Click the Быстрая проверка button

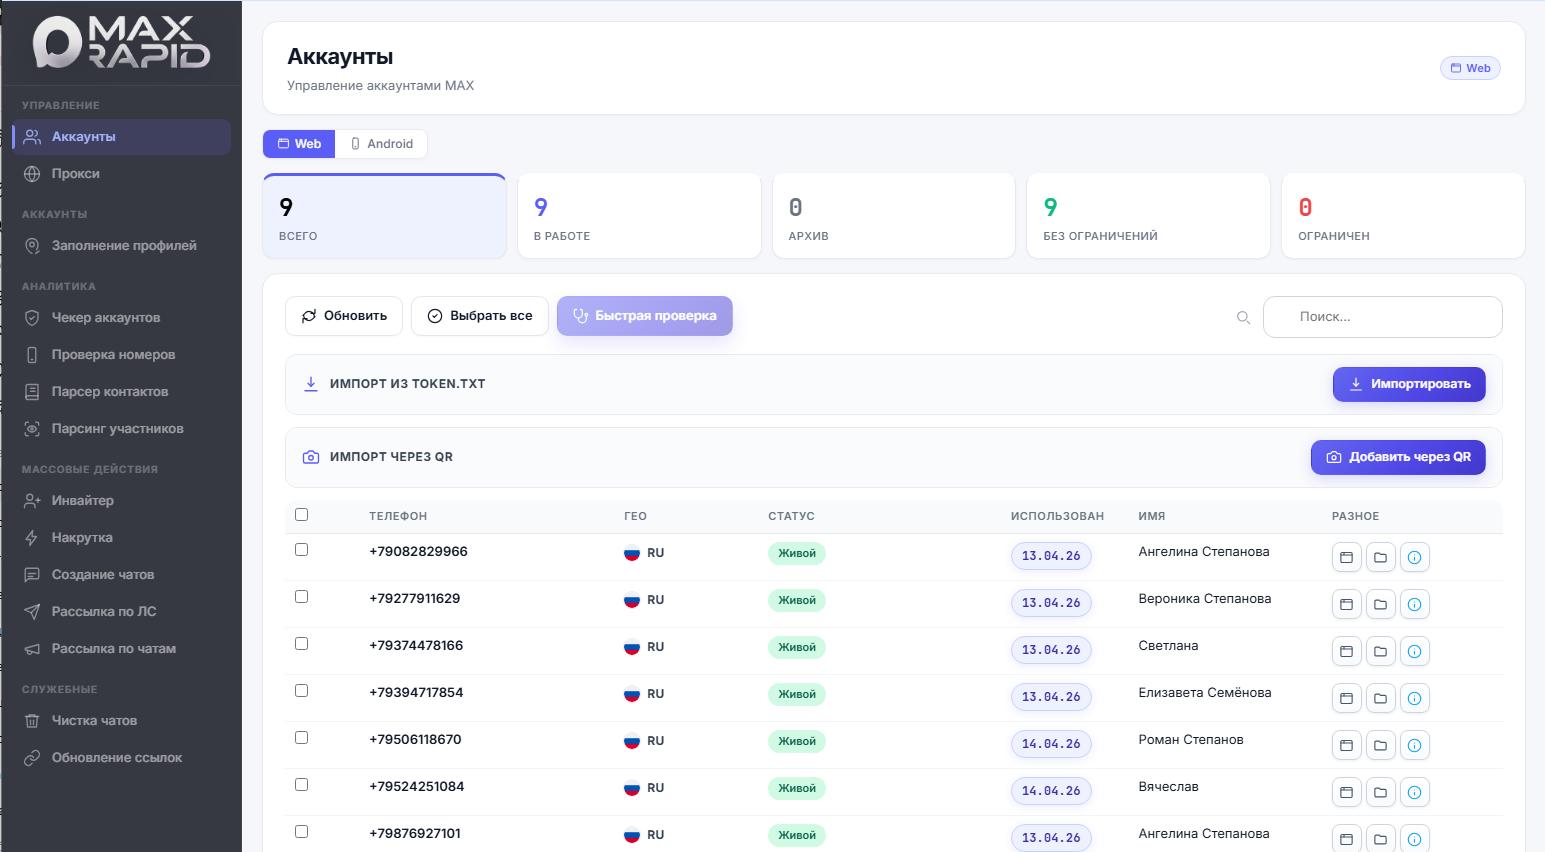[x=644, y=316]
